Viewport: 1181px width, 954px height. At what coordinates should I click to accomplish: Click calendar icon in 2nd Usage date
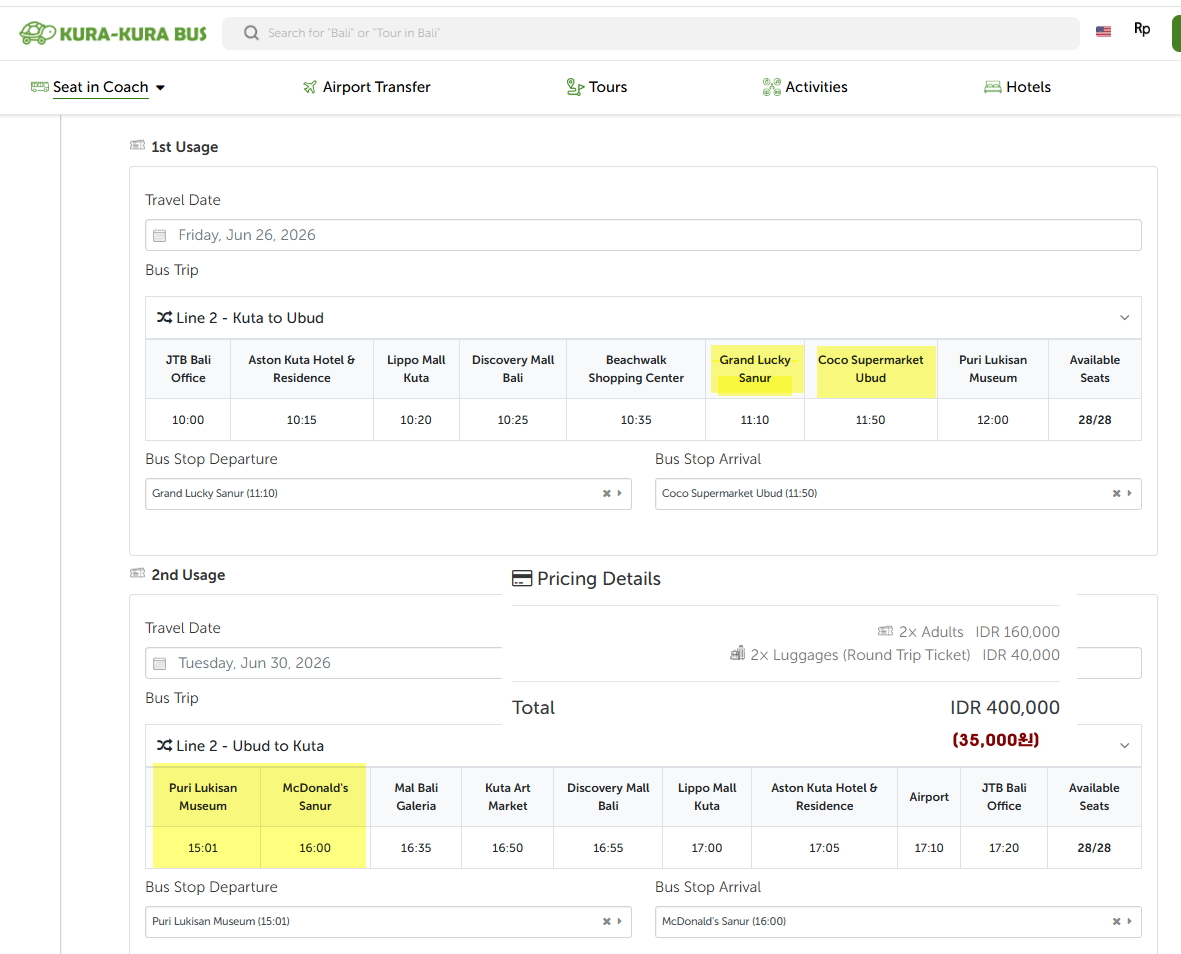pyautogui.click(x=160, y=663)
